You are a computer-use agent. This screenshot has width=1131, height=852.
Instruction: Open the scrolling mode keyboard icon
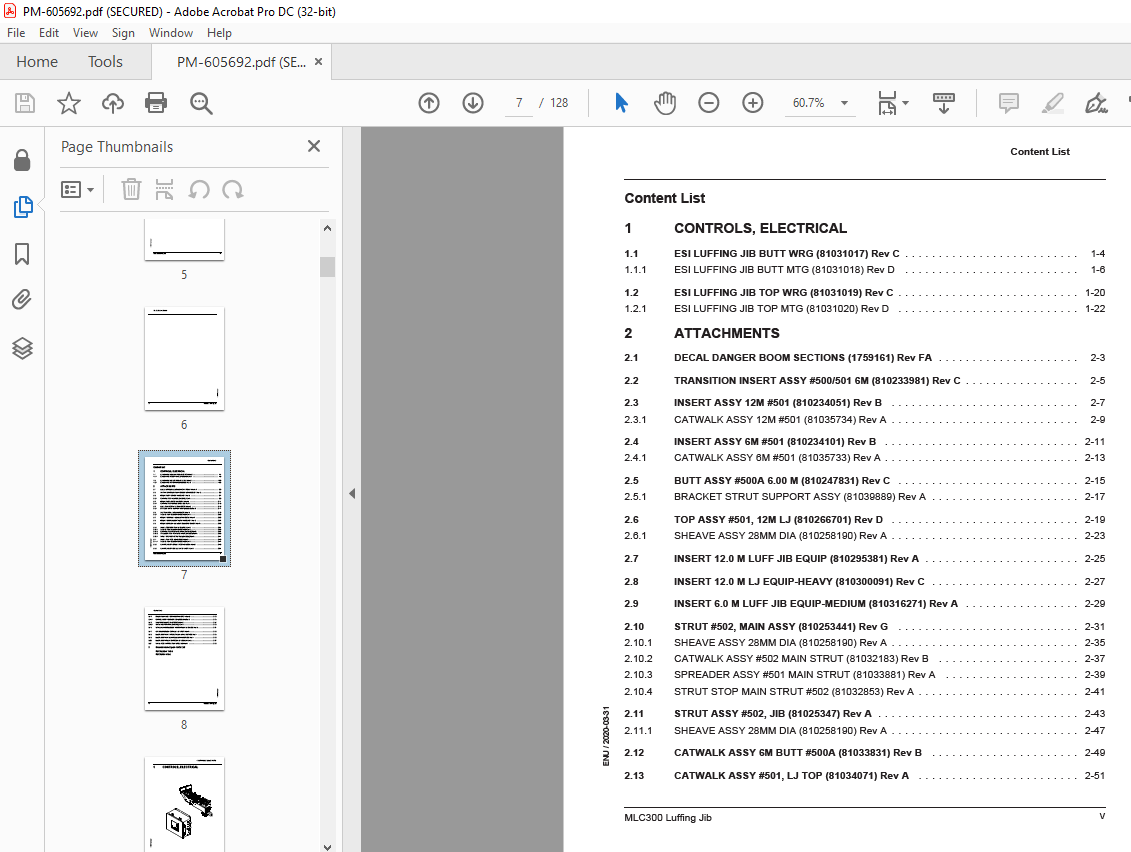pyautogui.click(x=943, y=103)
